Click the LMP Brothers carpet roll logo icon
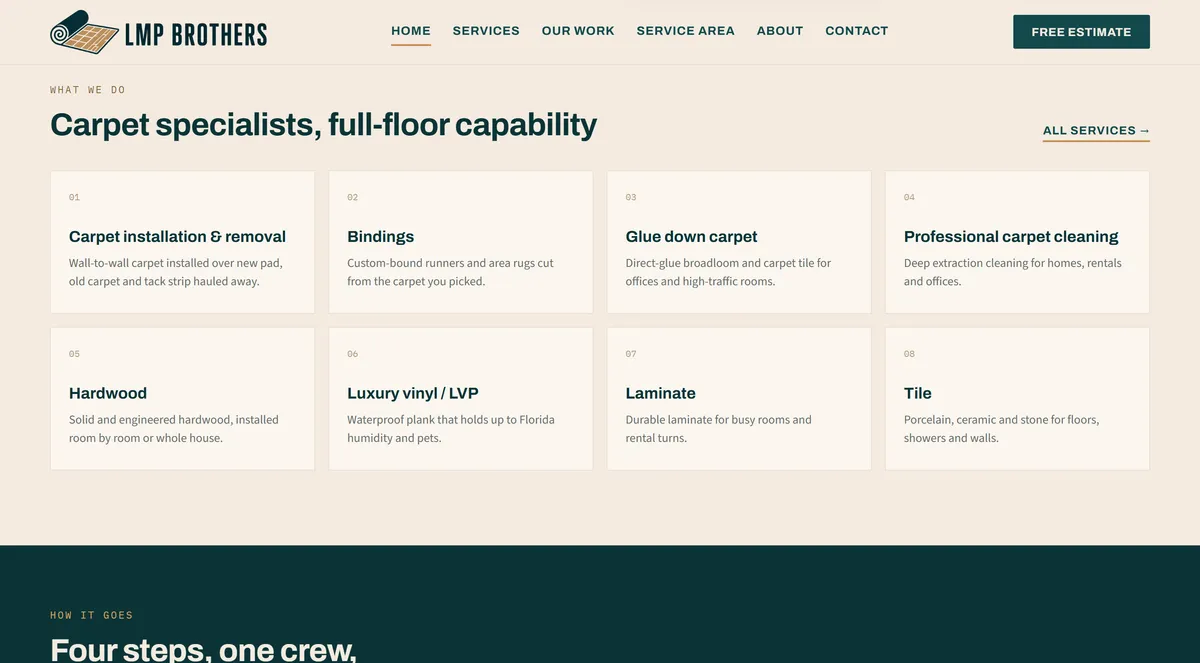Screen dimensions: 1200x663 (84, 32)
